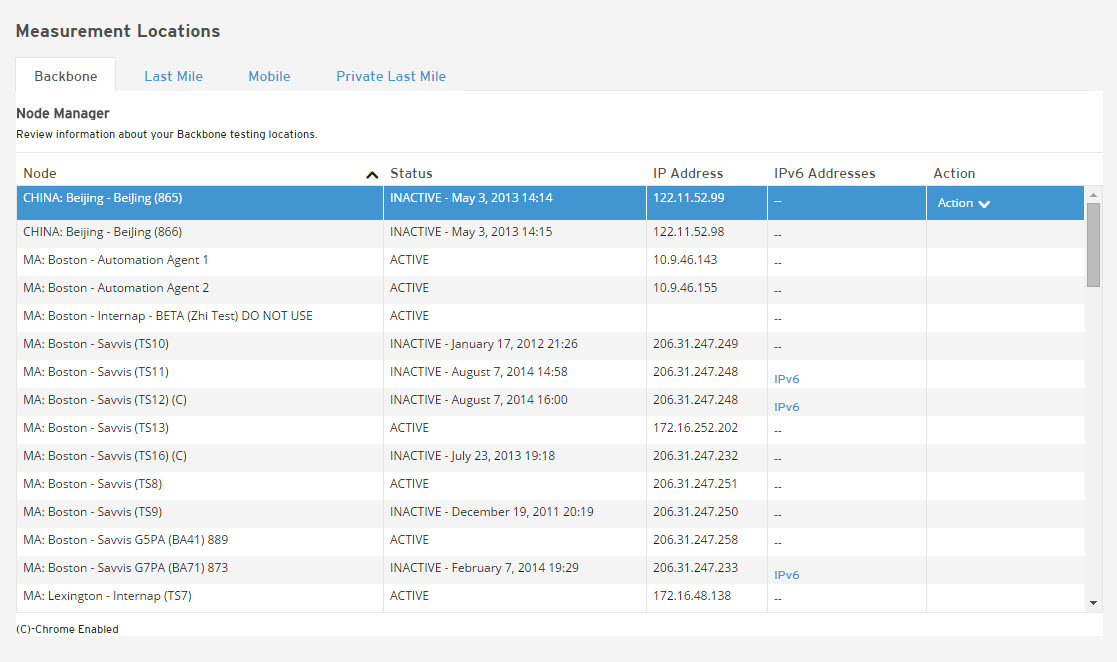Click status INACTIVE - February 7, 2014 19:29
The height and width of the screenshot is (662, 1117).
pyautogui.click(x=484, y=568)
